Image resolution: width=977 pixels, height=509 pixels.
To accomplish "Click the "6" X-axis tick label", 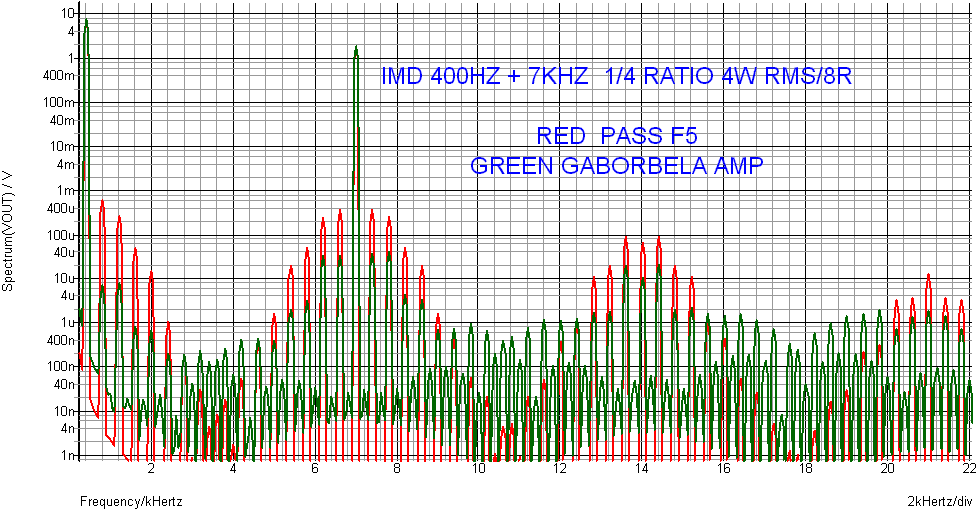I will tap(315, 469).
